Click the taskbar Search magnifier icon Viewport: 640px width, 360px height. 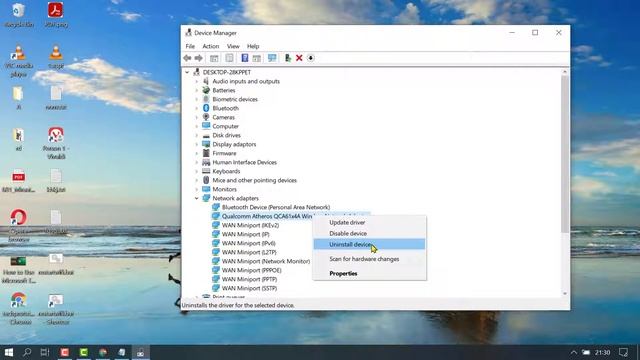tap(27, 352)
